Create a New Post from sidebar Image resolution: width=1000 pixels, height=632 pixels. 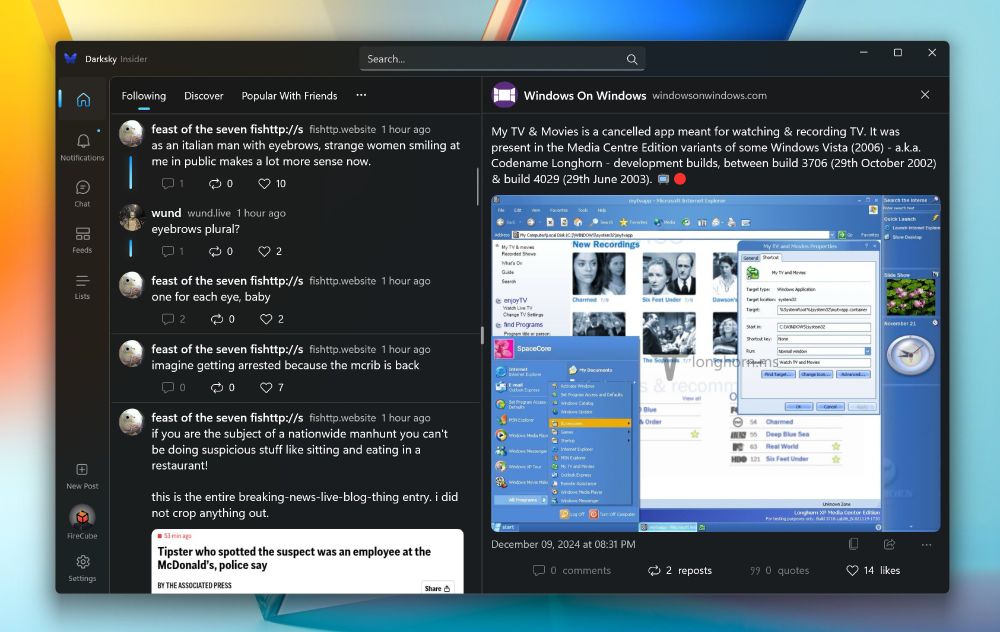click(x=82, y=476)
